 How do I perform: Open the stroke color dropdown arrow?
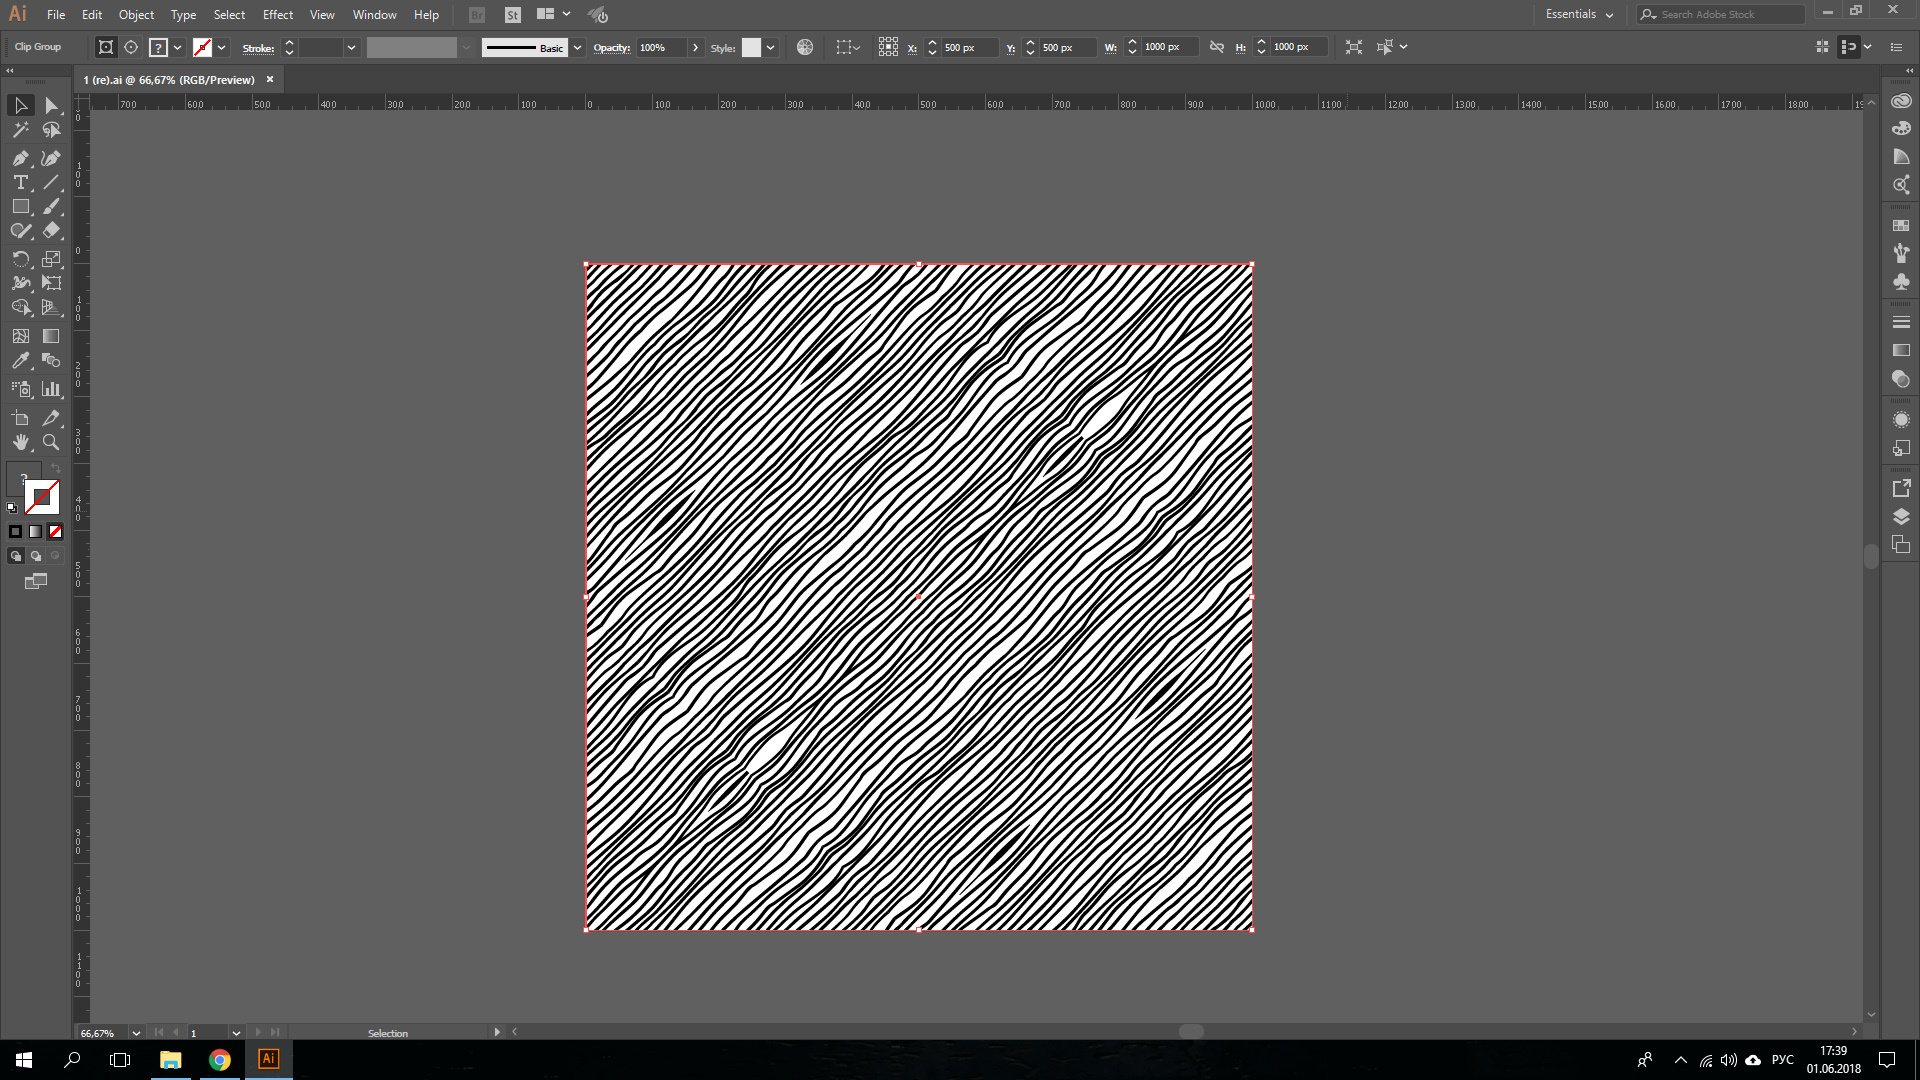[222, 47]
